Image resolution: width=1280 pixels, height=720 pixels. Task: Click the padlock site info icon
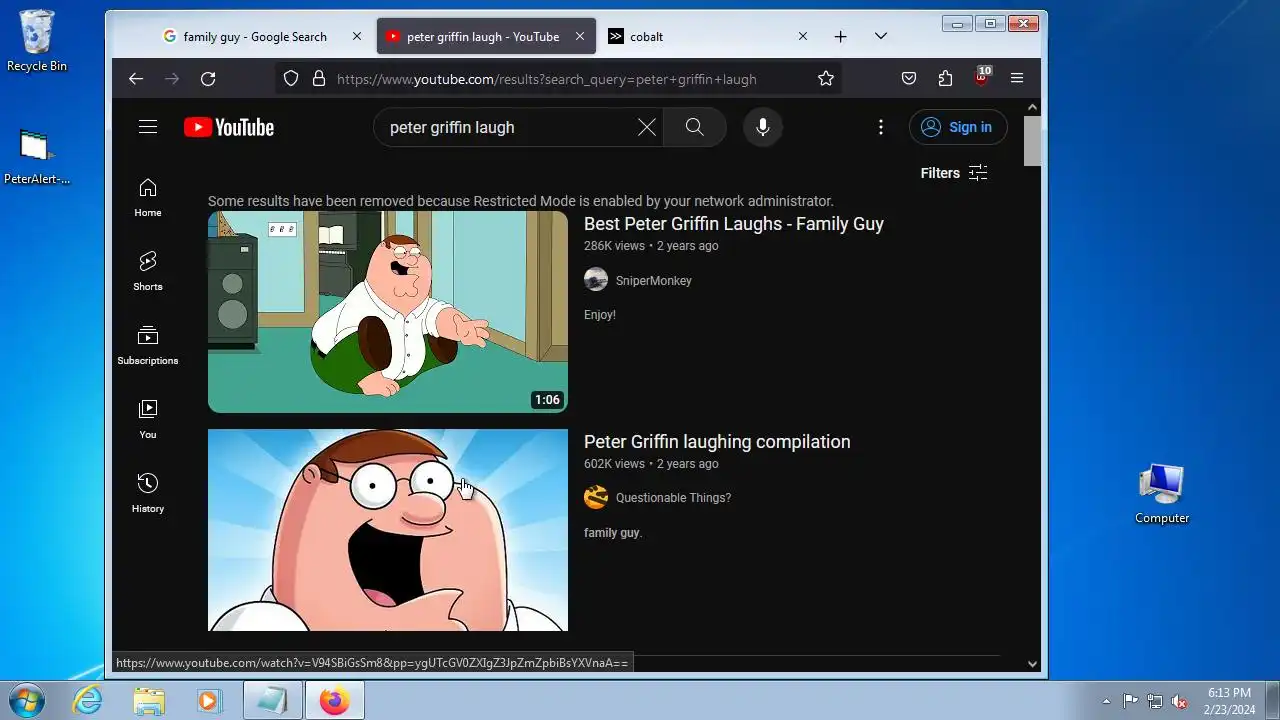pyautogui.click(x=319, y=78)
